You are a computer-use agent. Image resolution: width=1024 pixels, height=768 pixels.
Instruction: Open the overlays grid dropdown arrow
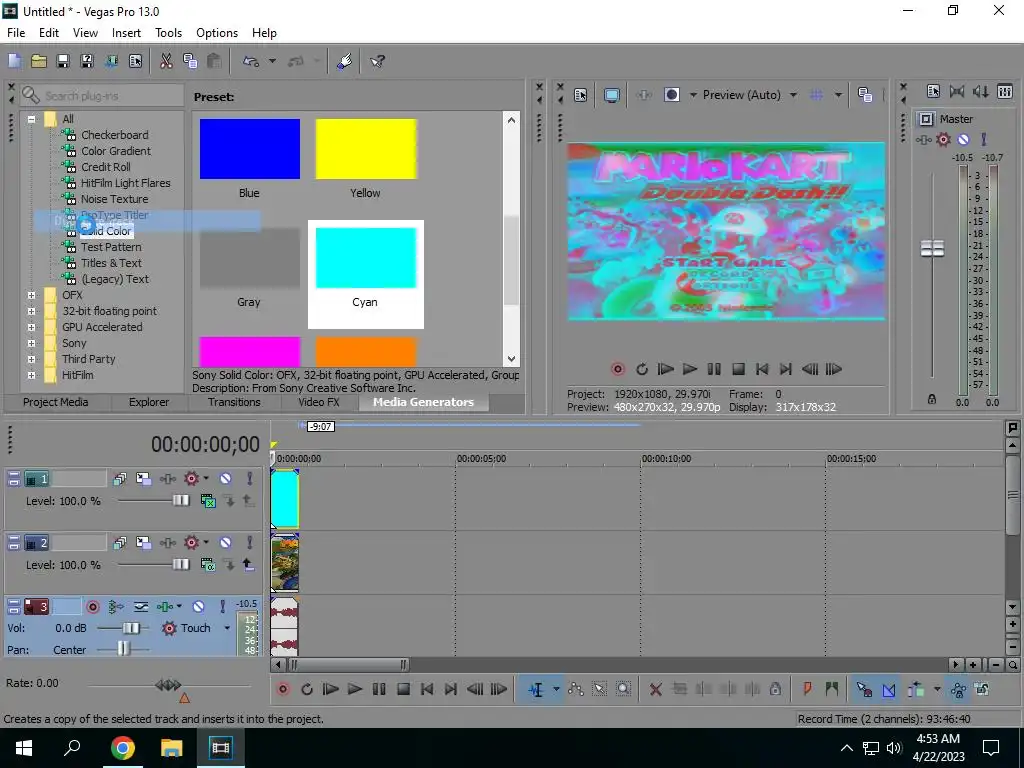838,95
